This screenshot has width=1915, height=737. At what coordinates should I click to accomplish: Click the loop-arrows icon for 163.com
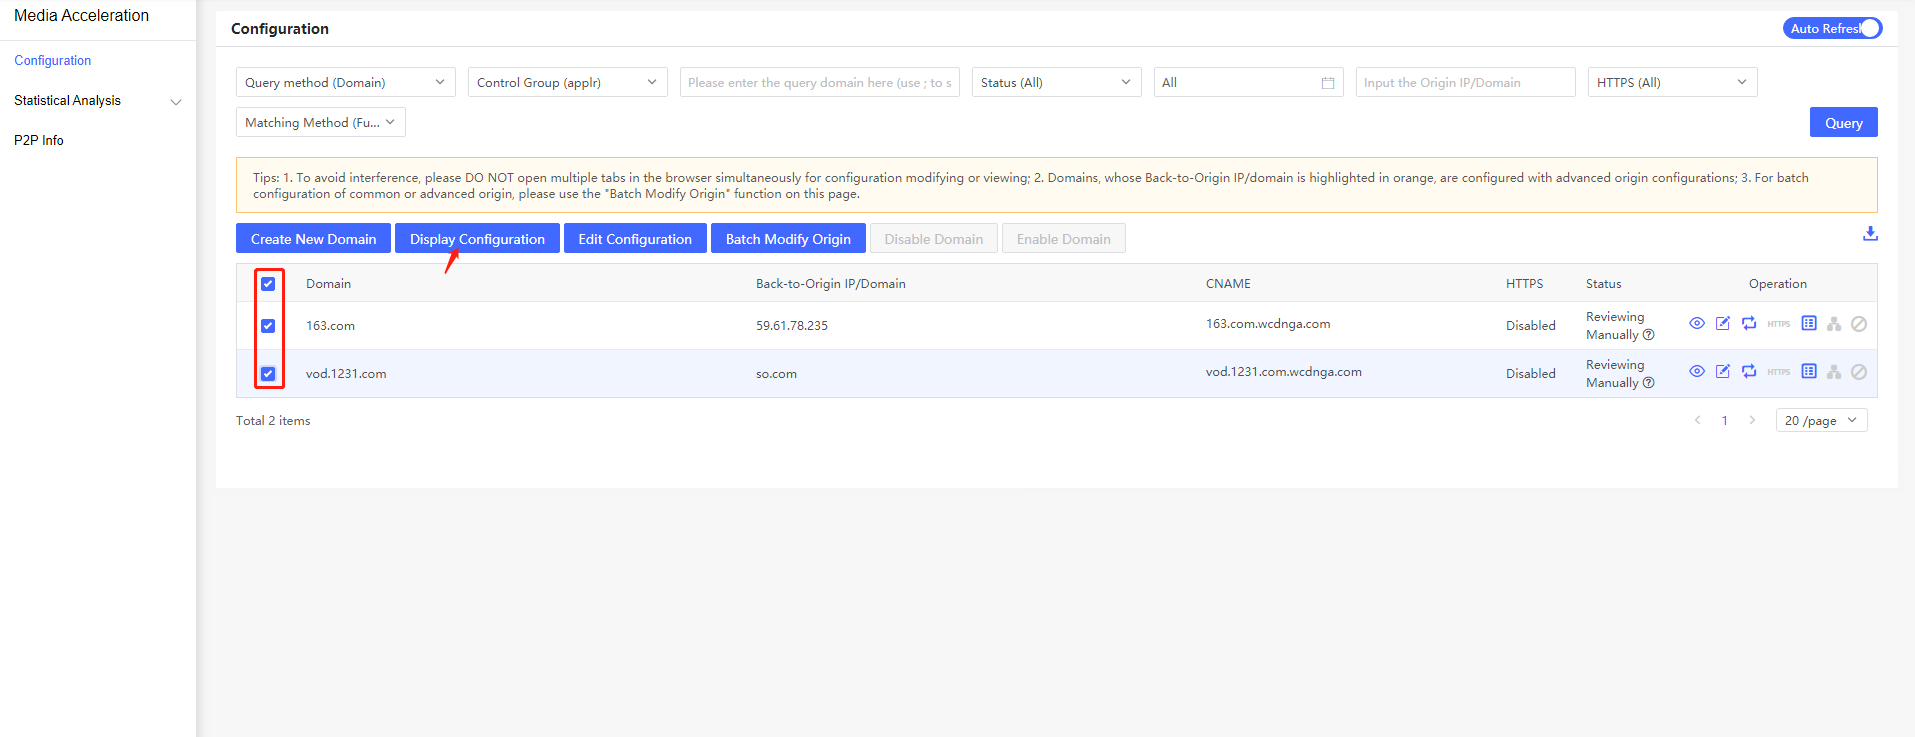click(x=1749, y=323)
